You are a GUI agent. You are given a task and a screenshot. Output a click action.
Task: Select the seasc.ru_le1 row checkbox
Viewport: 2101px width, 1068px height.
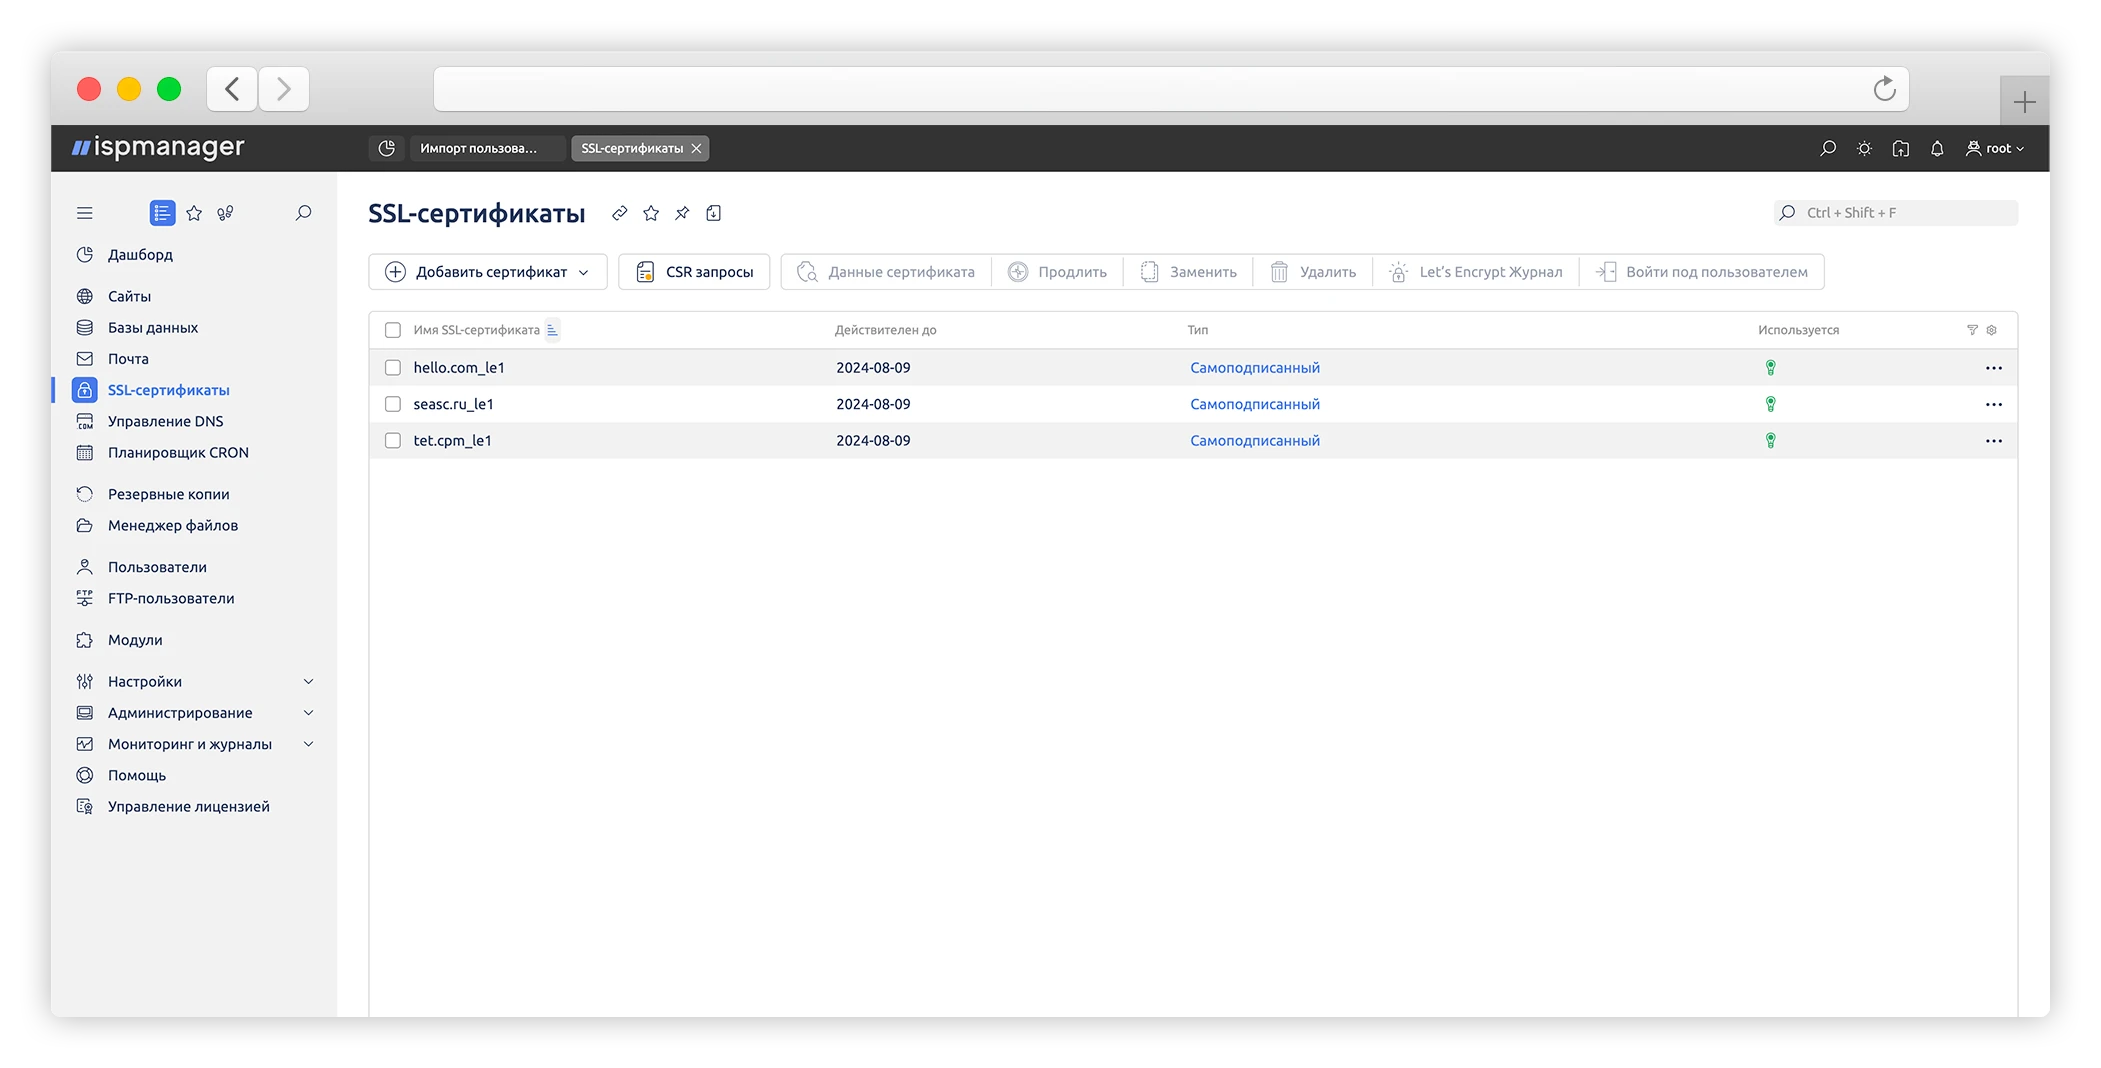coord(393,404)
